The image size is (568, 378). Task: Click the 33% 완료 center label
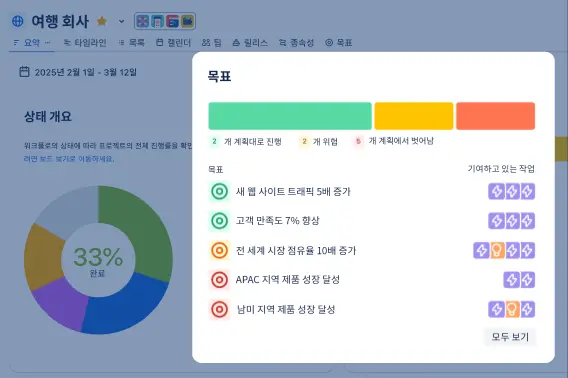(98, 261)
